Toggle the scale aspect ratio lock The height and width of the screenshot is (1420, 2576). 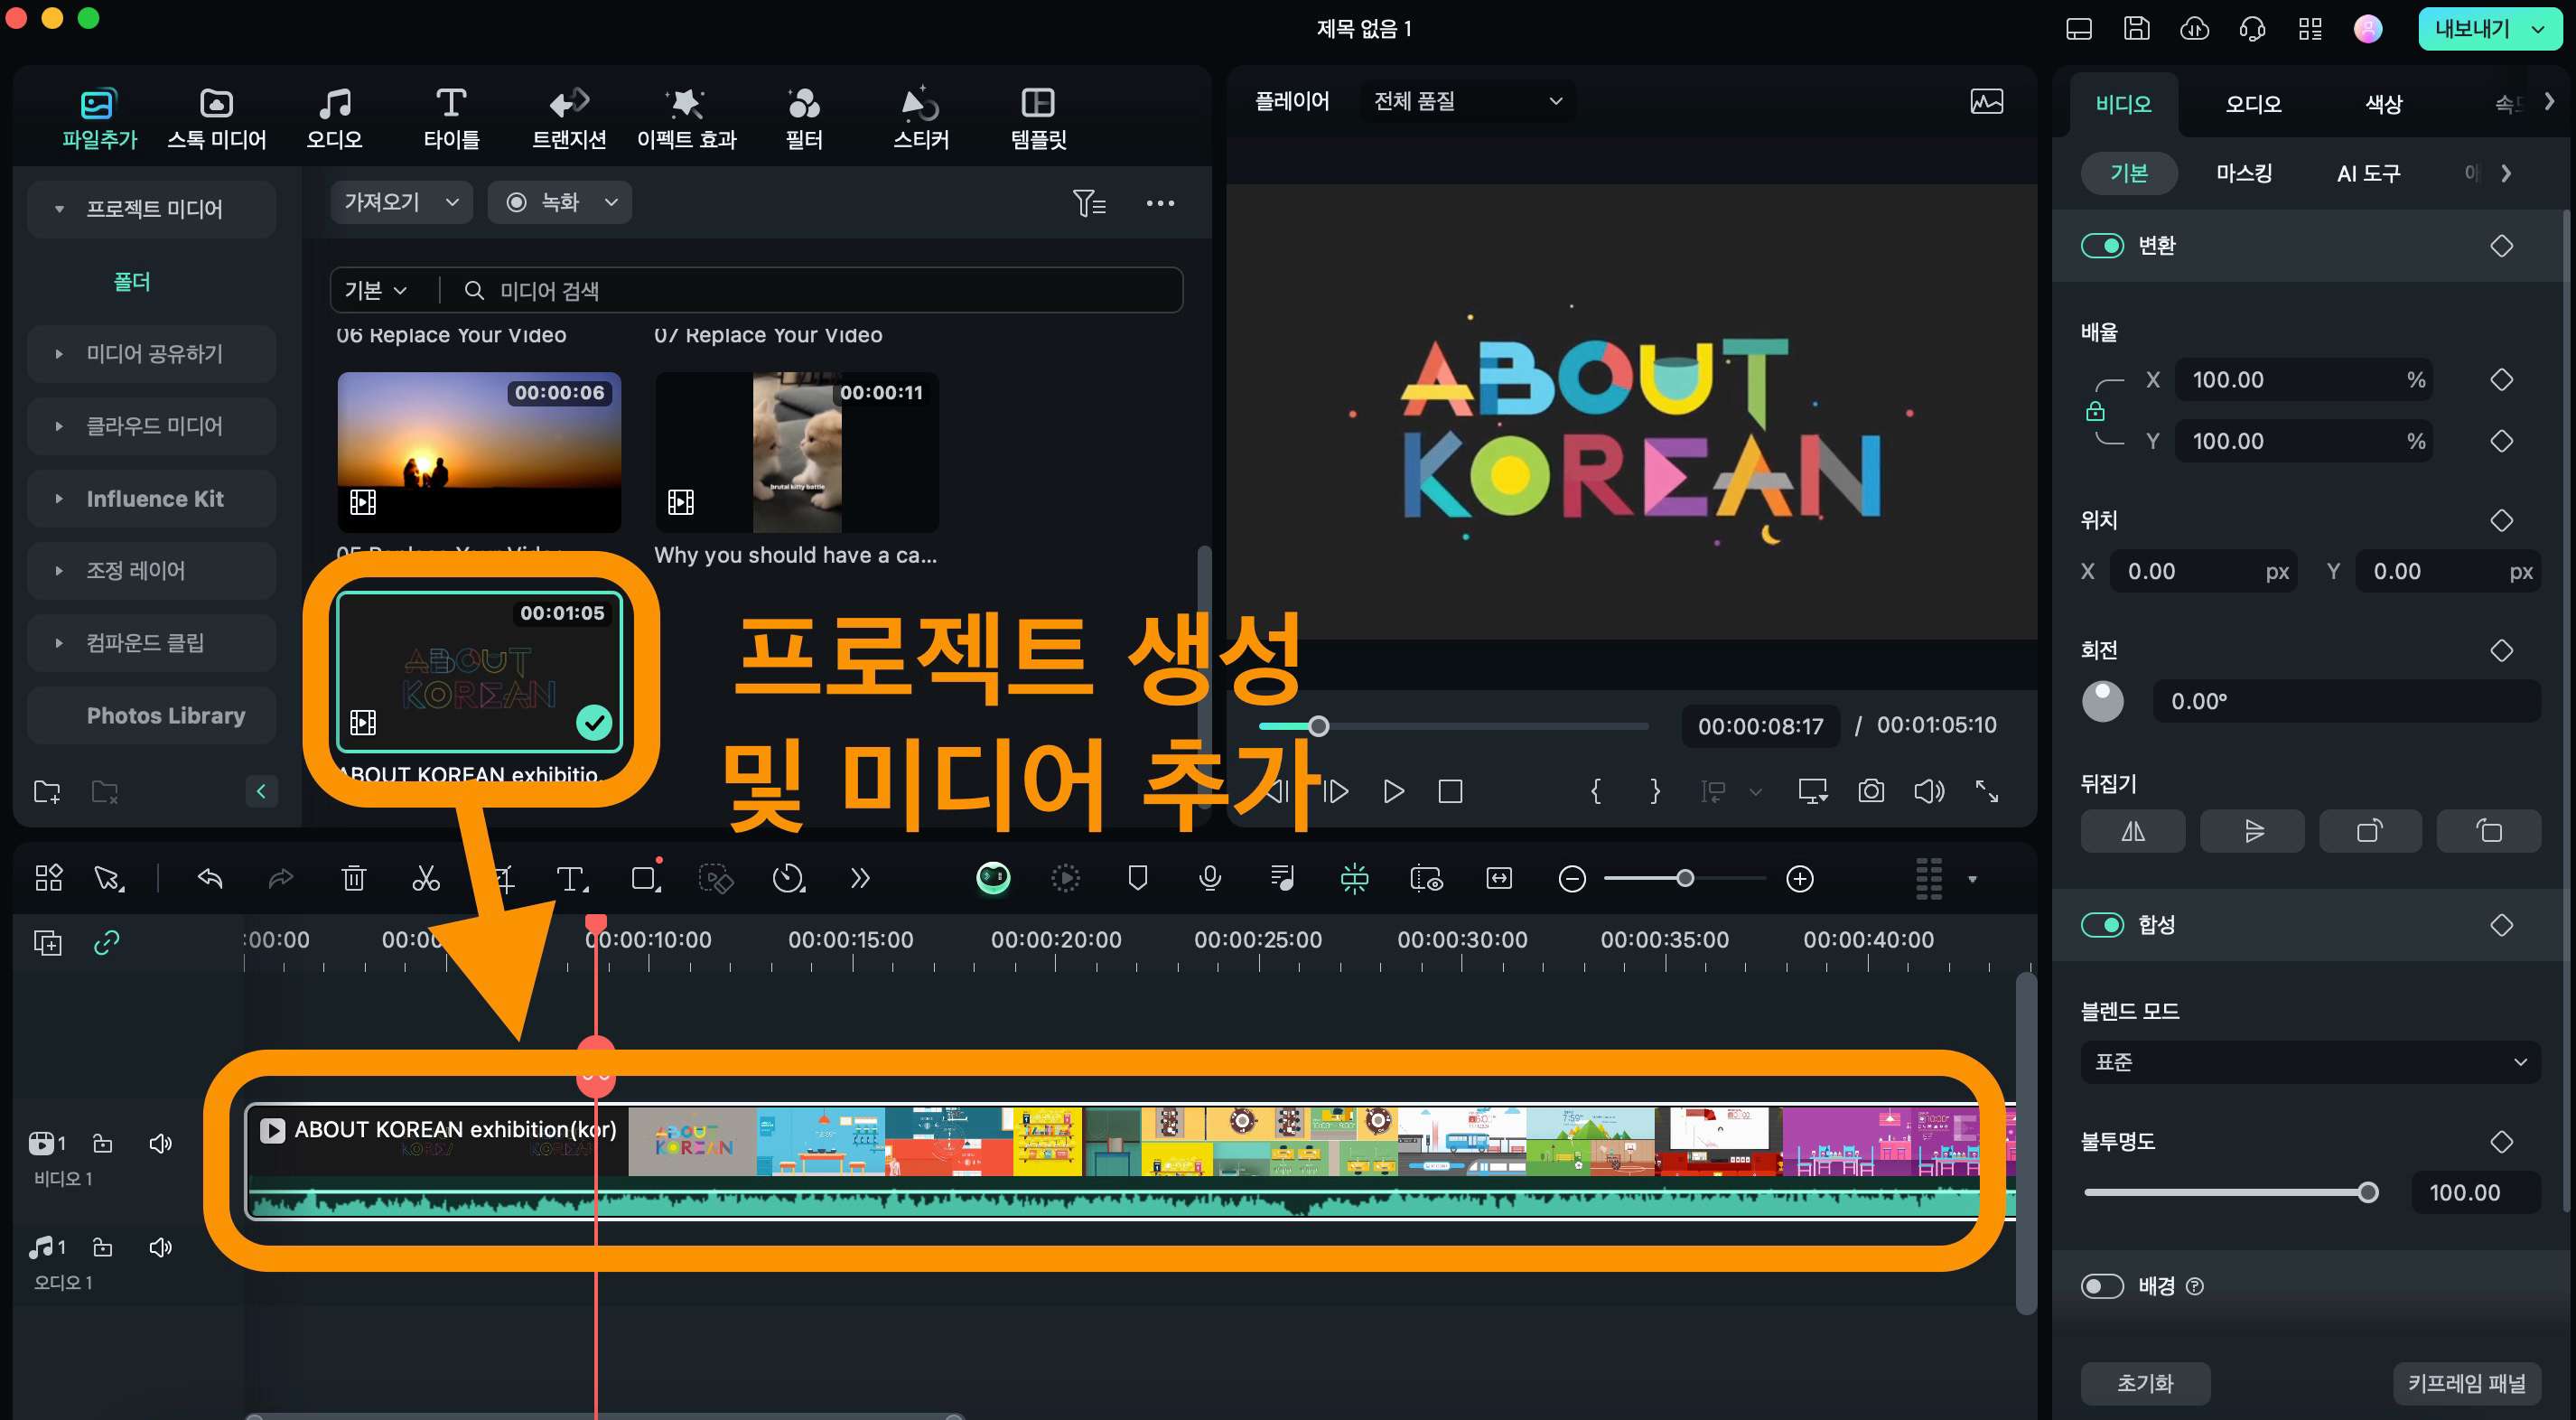click(x=2095, y=410)
